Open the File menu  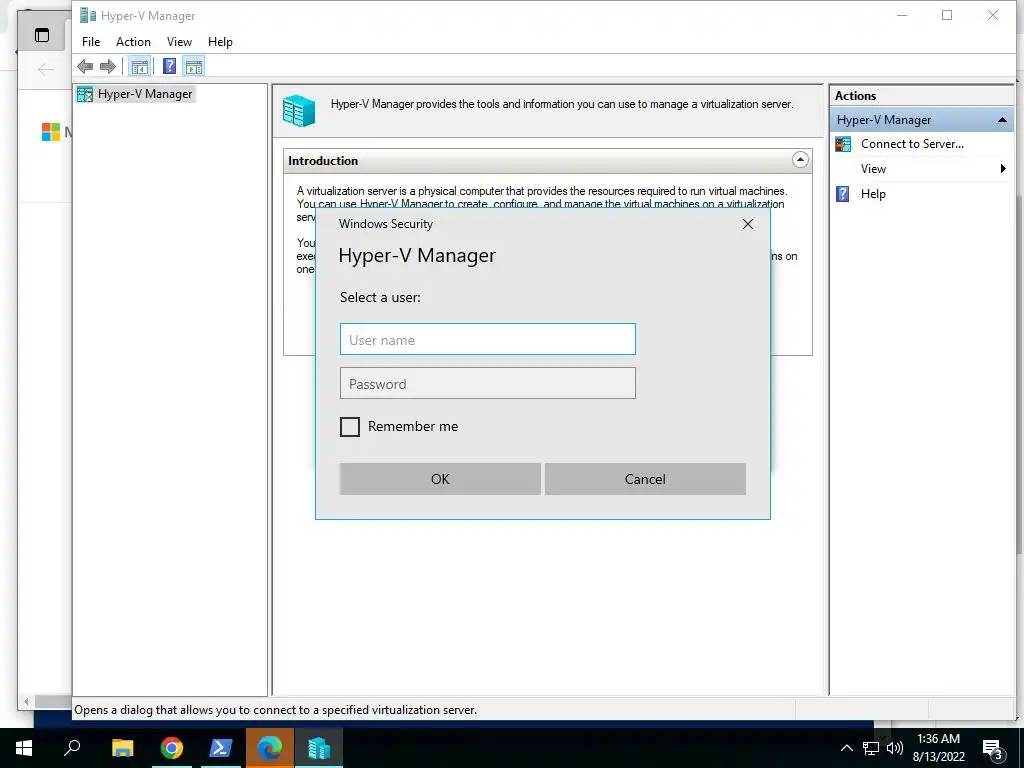click(91, 42)
